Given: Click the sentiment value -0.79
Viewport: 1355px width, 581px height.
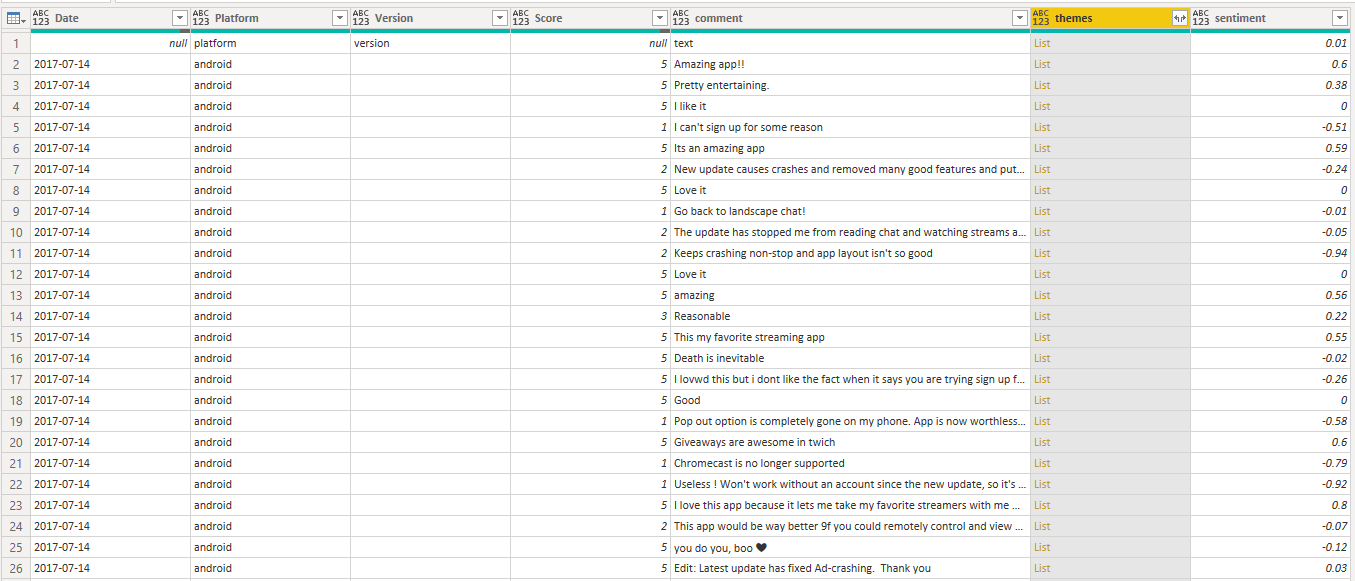Looking at the screenshot, I should (x=1335, y=463).
